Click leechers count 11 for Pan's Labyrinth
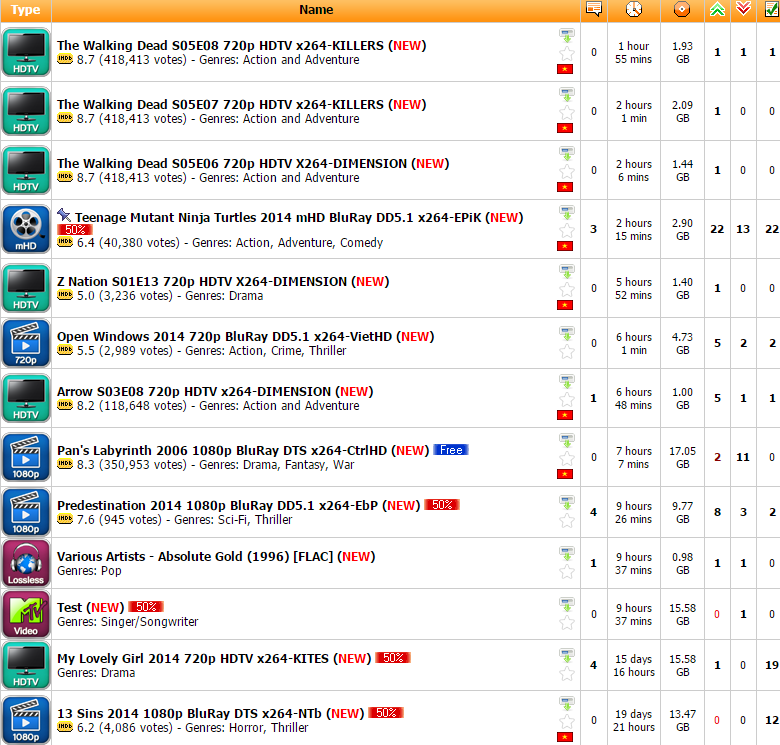 click(743, 457)
